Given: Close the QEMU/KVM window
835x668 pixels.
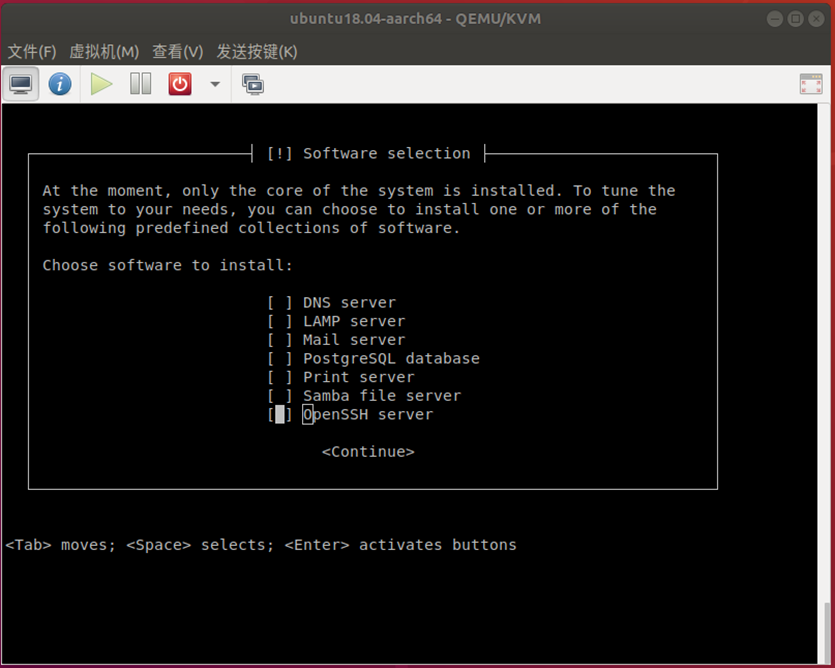Looking at the screenshot, I should click(816, 19).
